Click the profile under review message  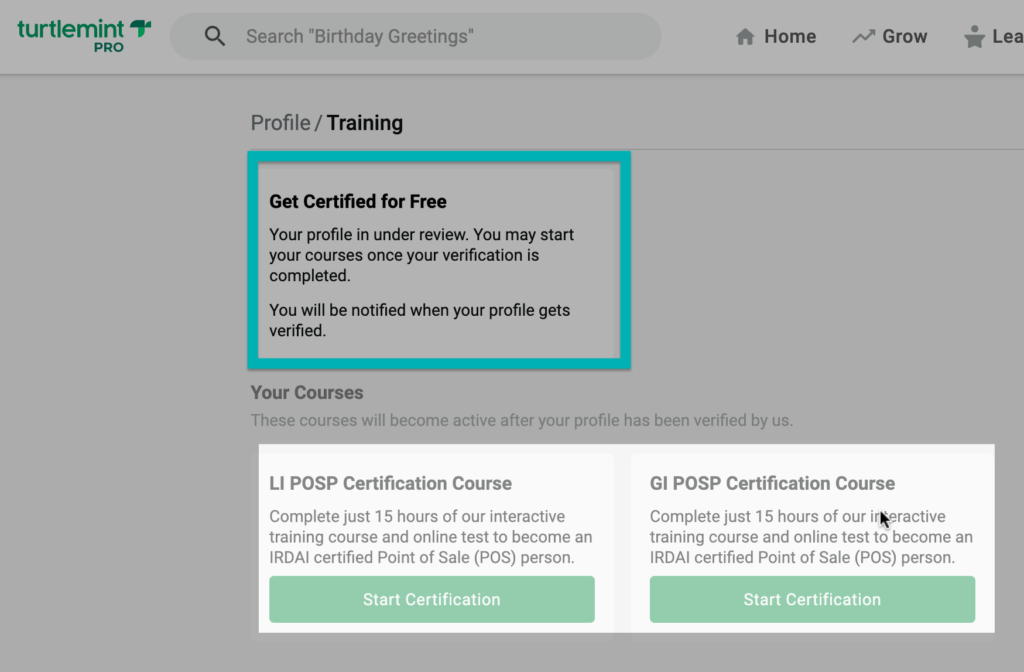(421, 255)
